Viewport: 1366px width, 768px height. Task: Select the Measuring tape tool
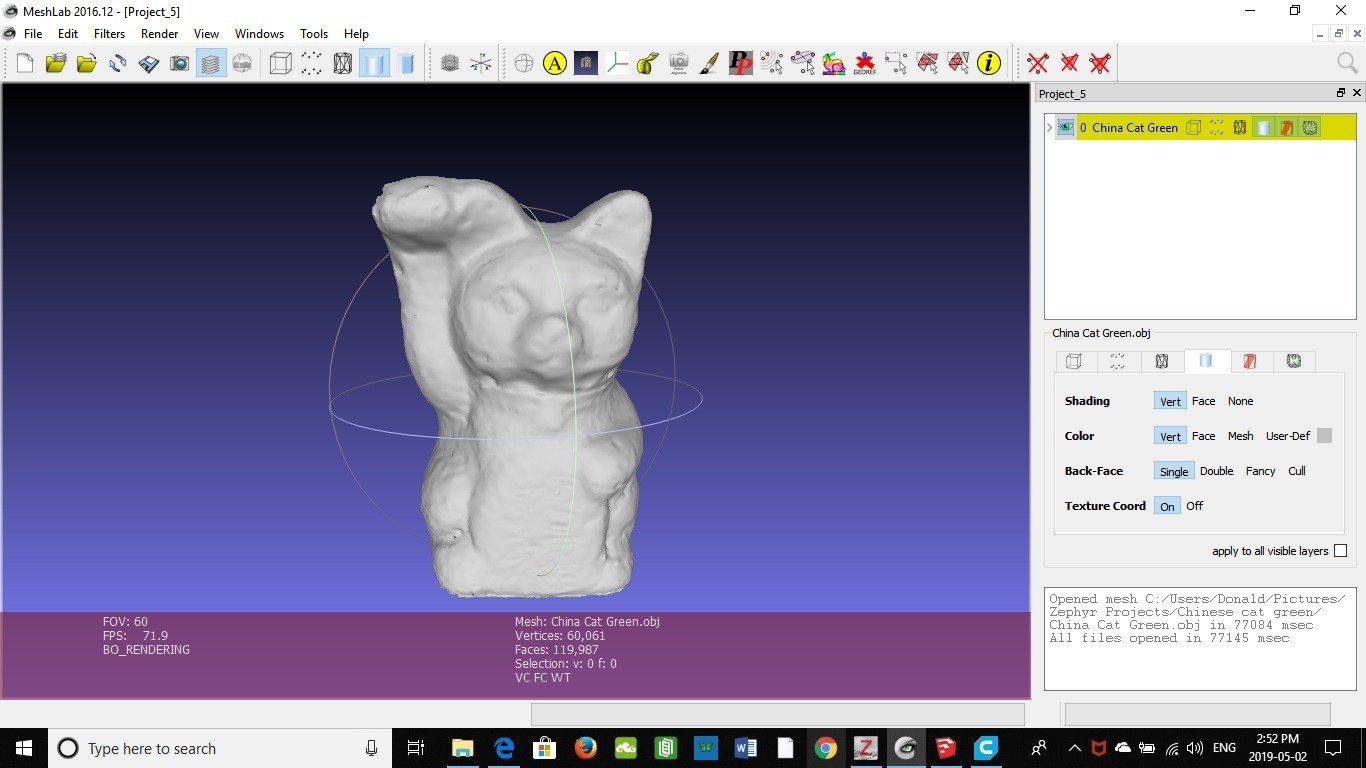click(647, 64)
